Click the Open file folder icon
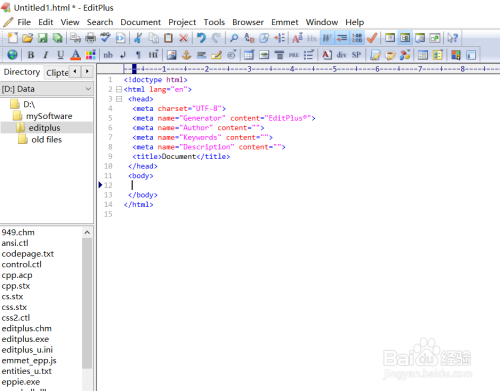500x391 pixels. pyautogui.click(x=27, y=38)
